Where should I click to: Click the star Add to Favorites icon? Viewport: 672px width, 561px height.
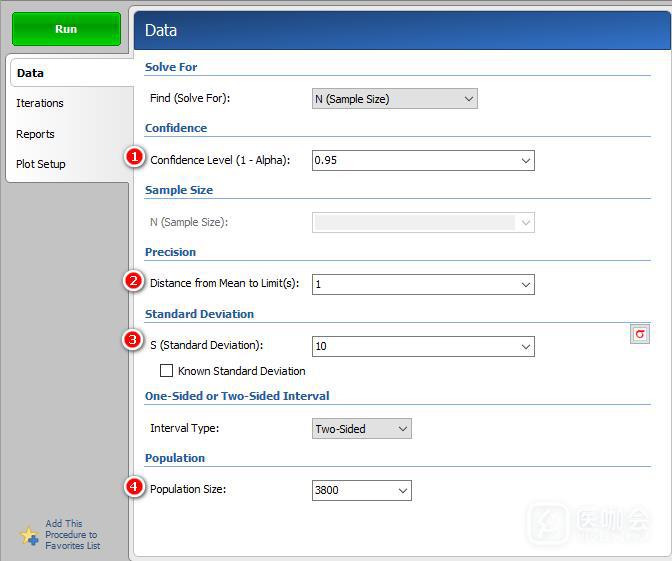click(x=30, y=536)
